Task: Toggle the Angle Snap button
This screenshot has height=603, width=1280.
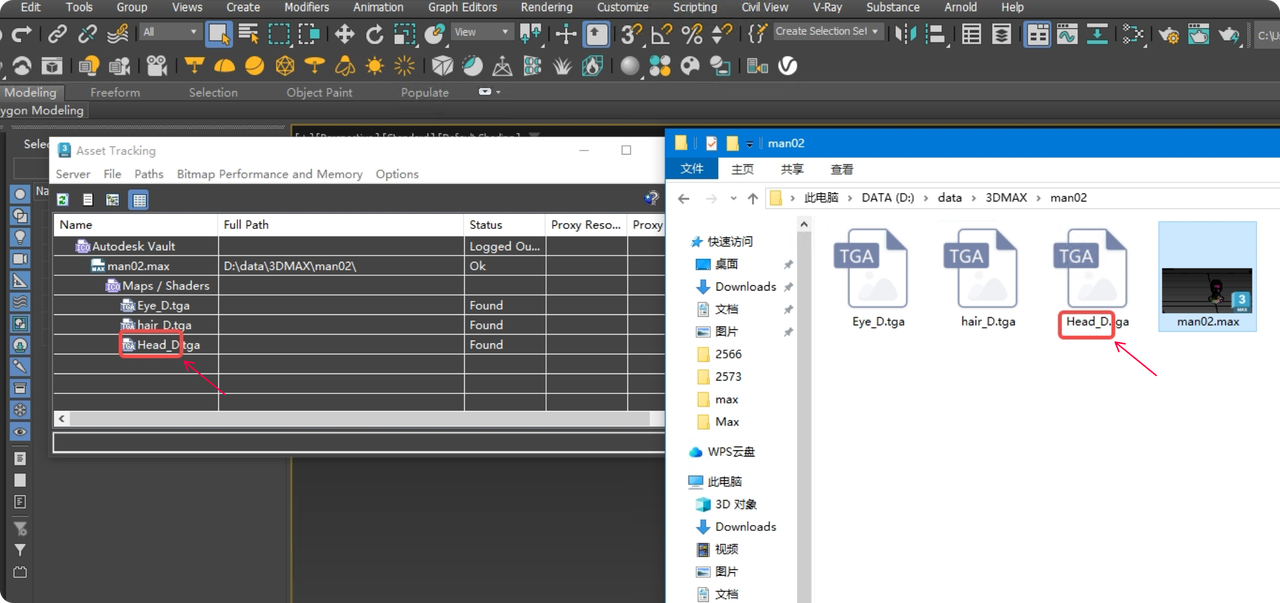Action: point(661,34)
